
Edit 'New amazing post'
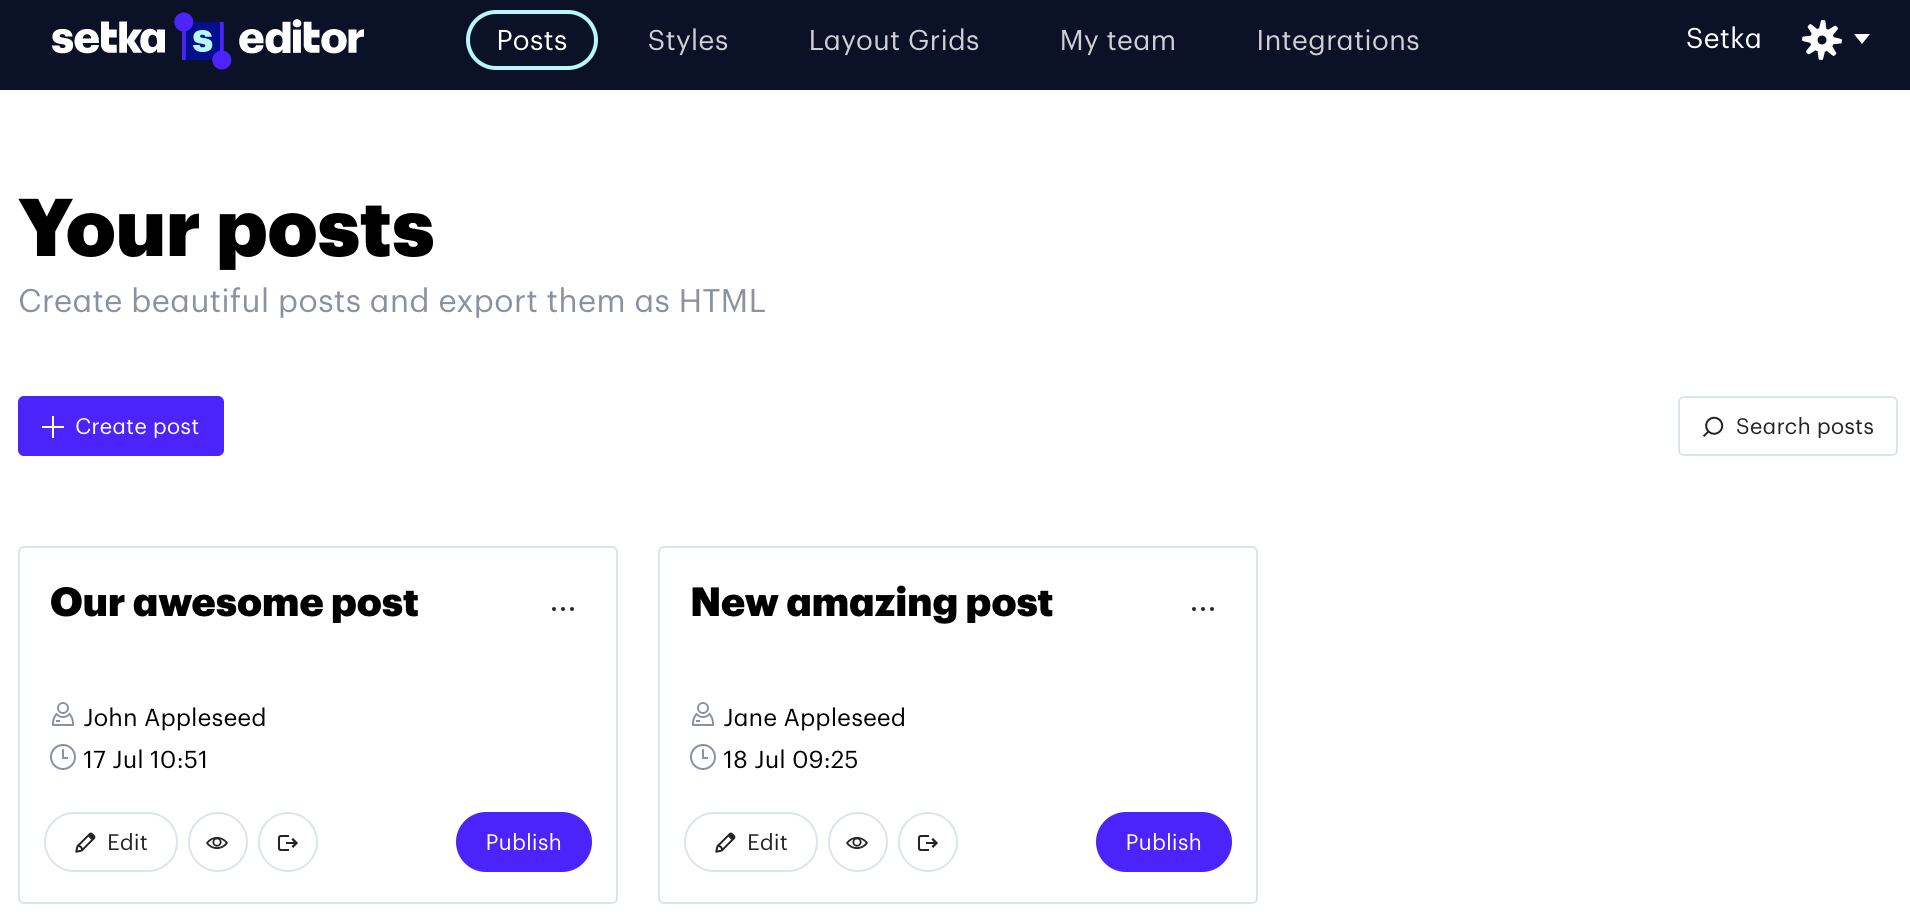click(751, 843)
